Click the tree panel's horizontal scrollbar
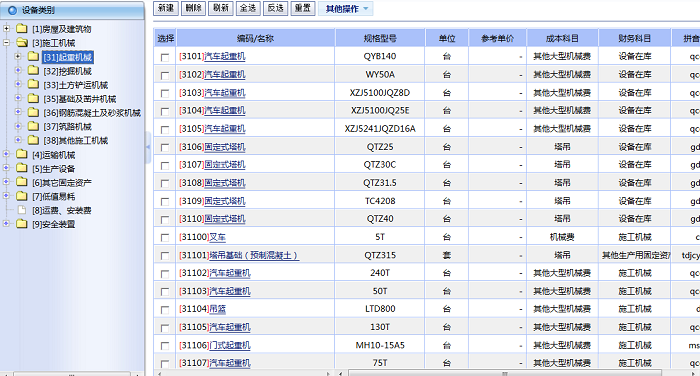This screenshot has width=700, height=376. 71,374
